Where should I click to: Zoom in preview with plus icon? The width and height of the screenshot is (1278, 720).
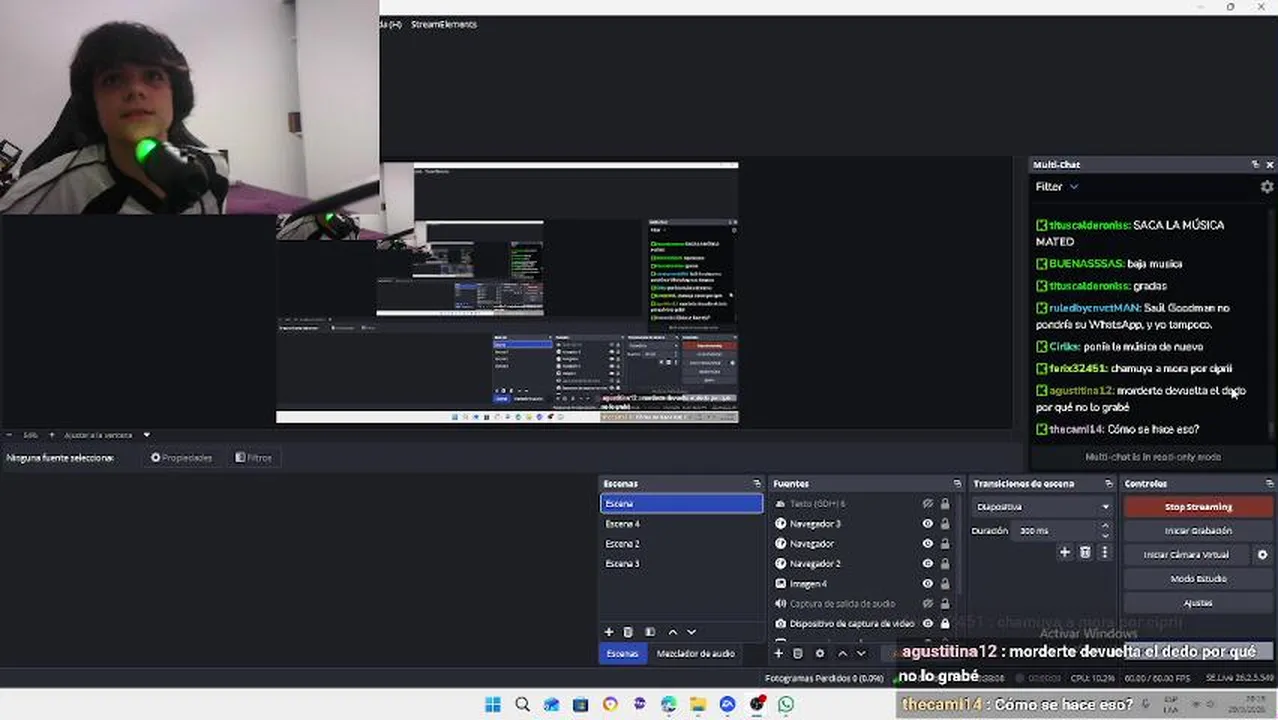[52, 435]
